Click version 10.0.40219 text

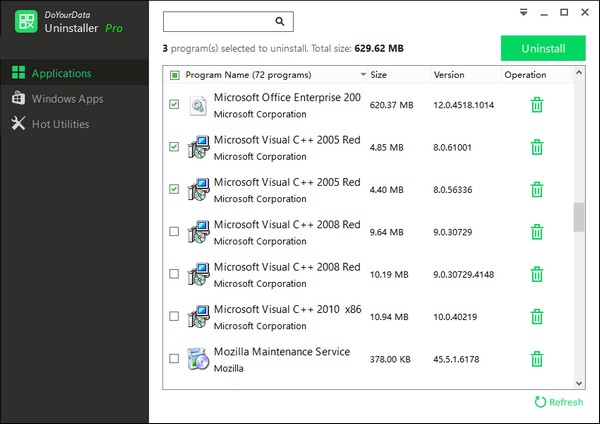tap(455, 317)
